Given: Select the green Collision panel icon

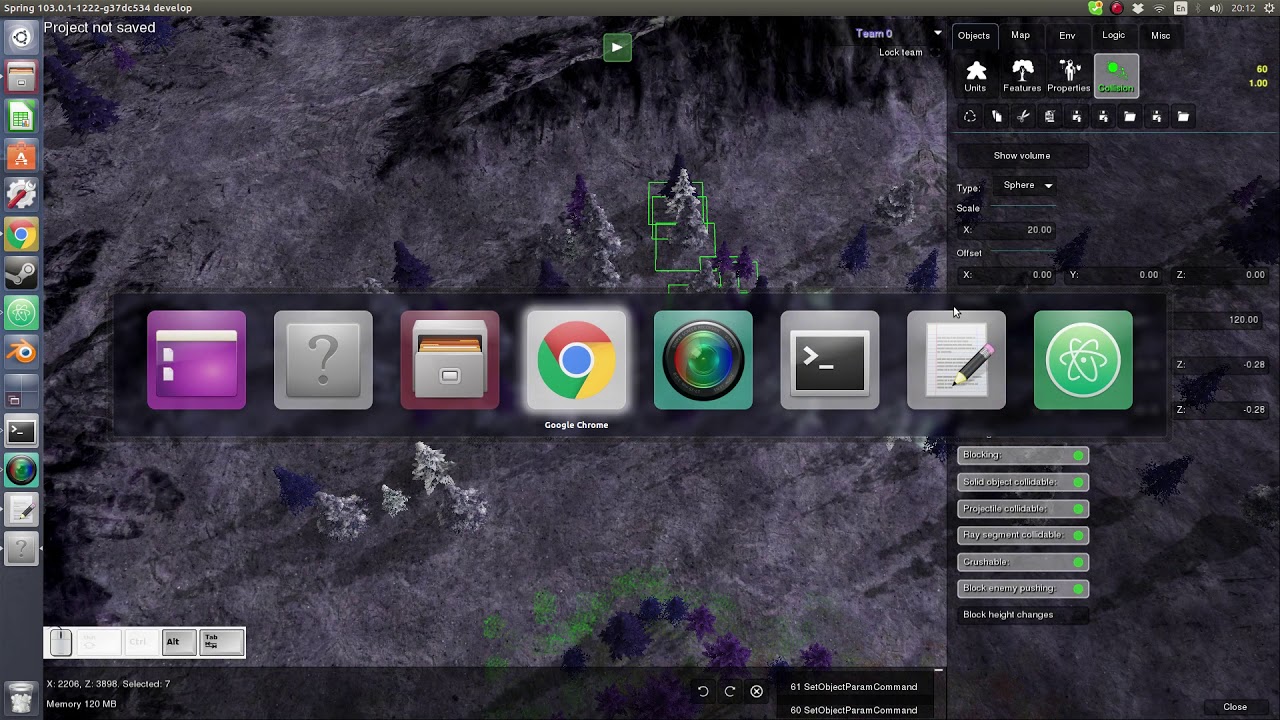Looking at the screenshot, I should (x=1116, y=76).
